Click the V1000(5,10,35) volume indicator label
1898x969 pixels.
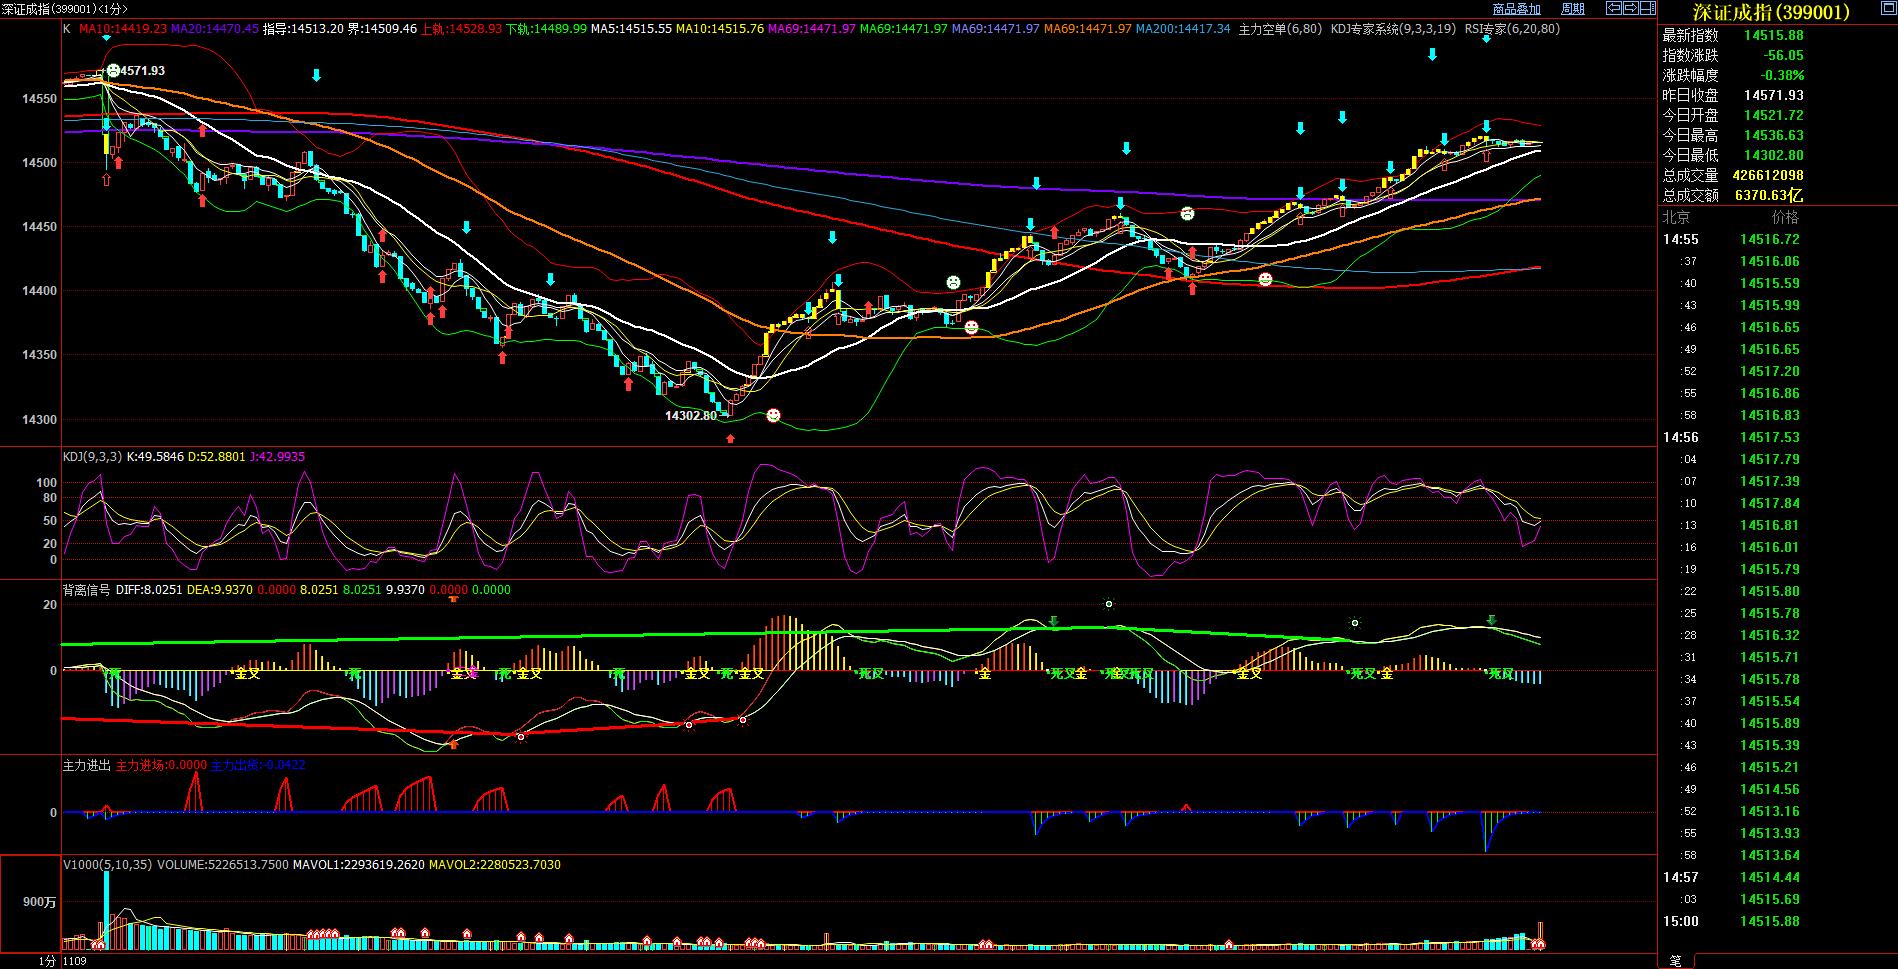107,865
